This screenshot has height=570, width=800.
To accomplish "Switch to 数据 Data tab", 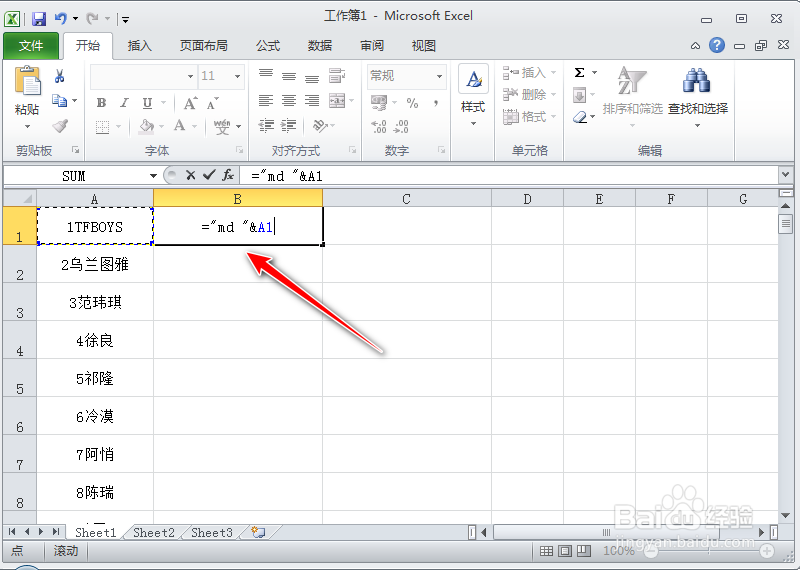I will (x=320, y=46).
